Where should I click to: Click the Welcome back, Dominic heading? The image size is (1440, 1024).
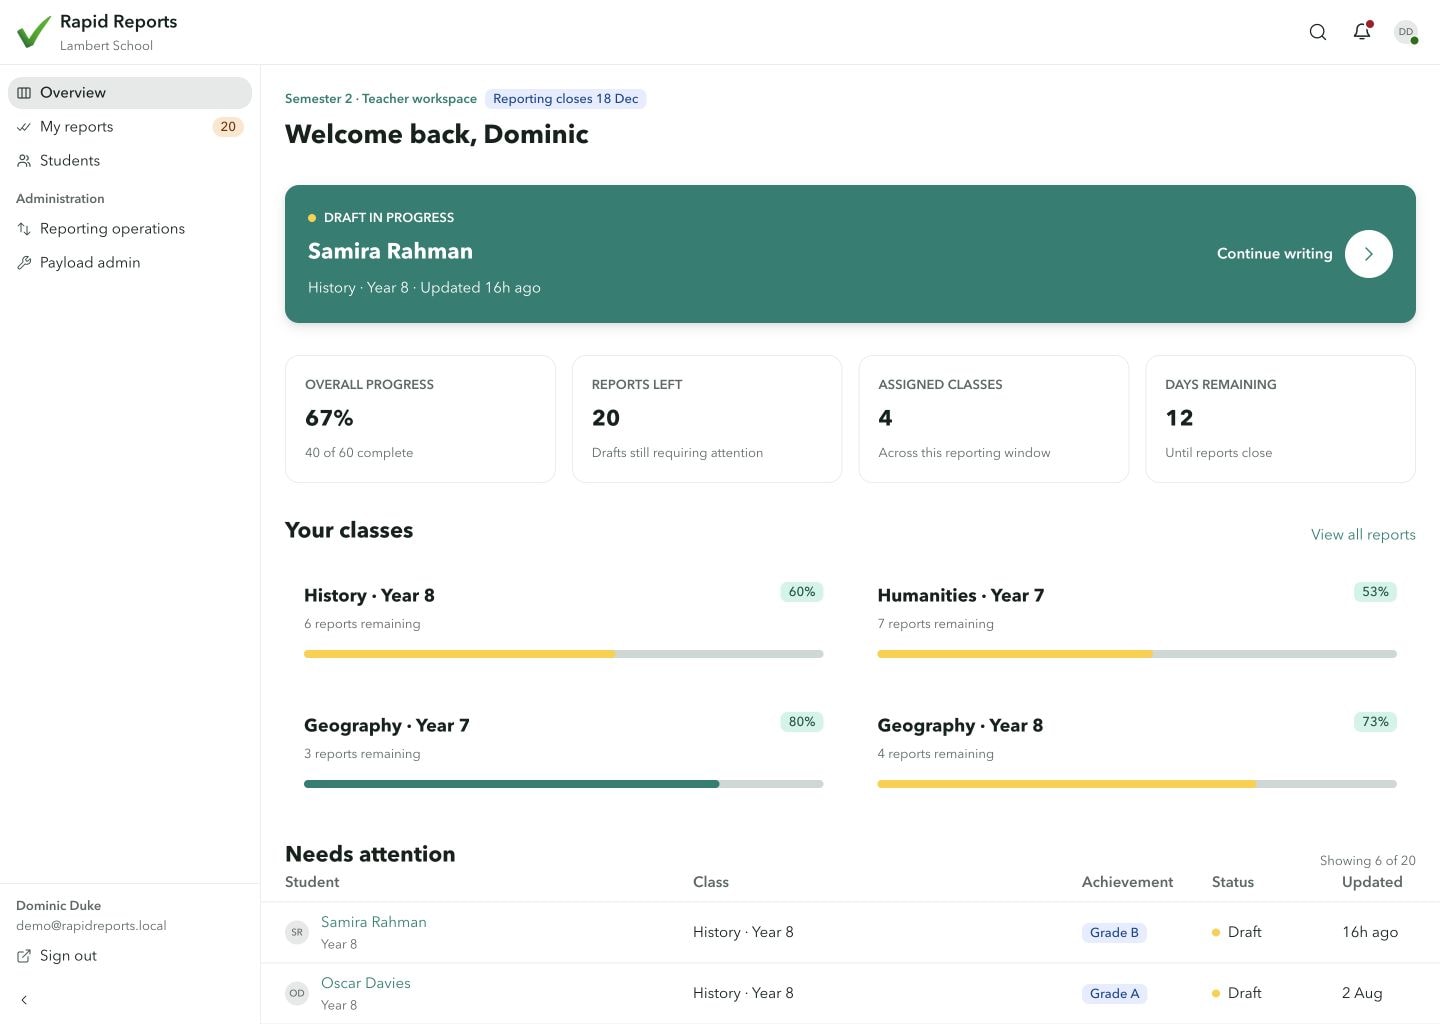437,134
